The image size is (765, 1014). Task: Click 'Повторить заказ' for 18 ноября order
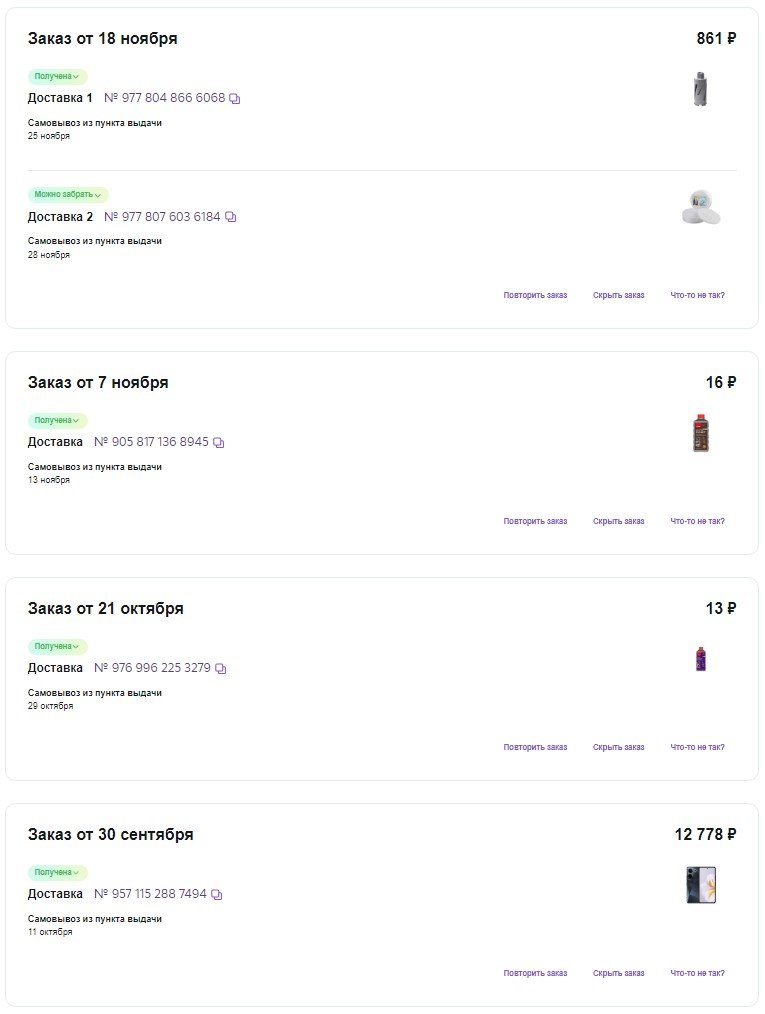pyautogui.click(x=535, y=296)
